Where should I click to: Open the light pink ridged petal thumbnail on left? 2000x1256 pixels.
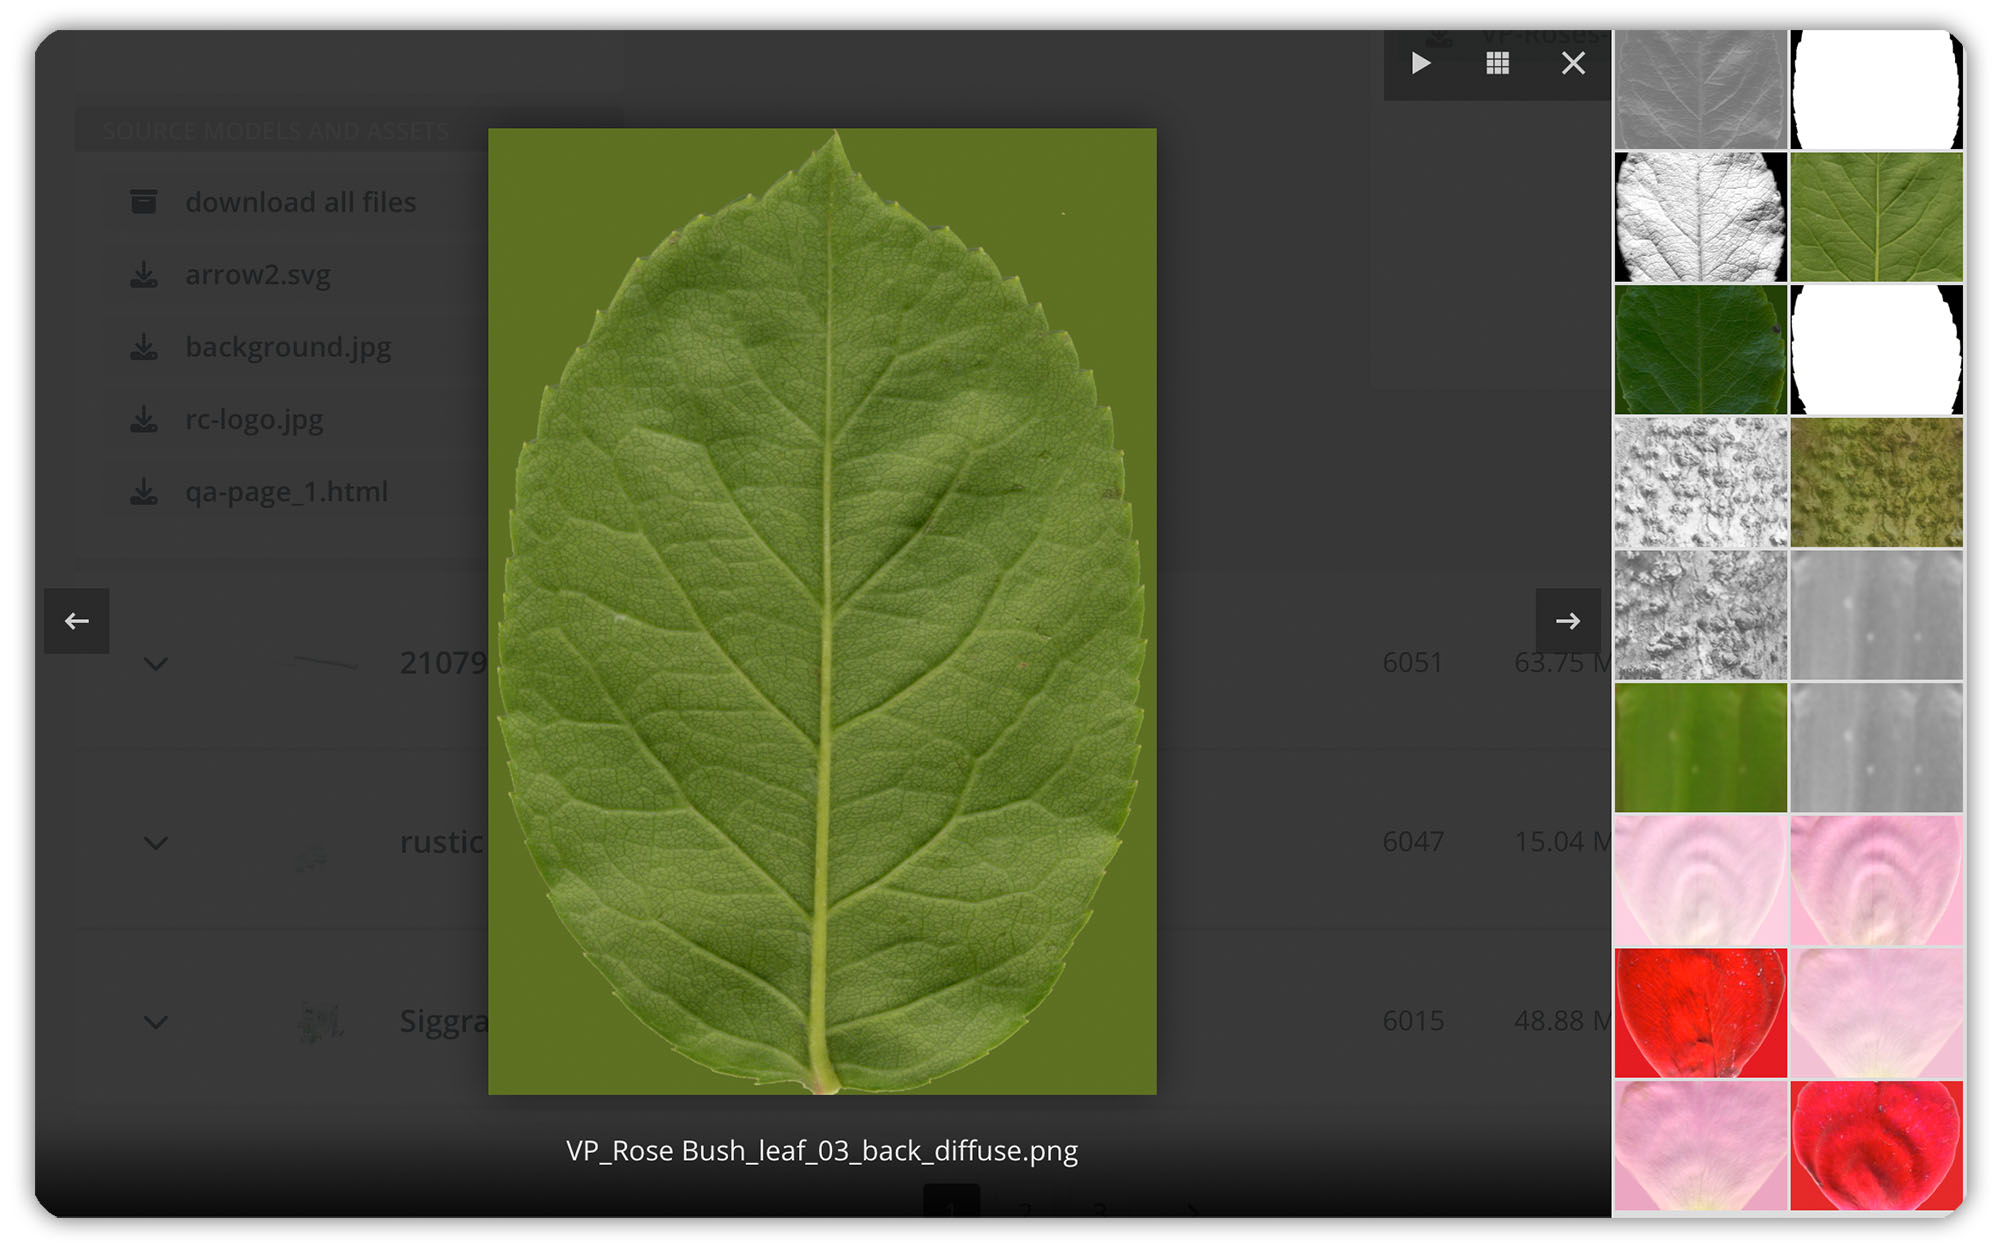[1701, 880]
